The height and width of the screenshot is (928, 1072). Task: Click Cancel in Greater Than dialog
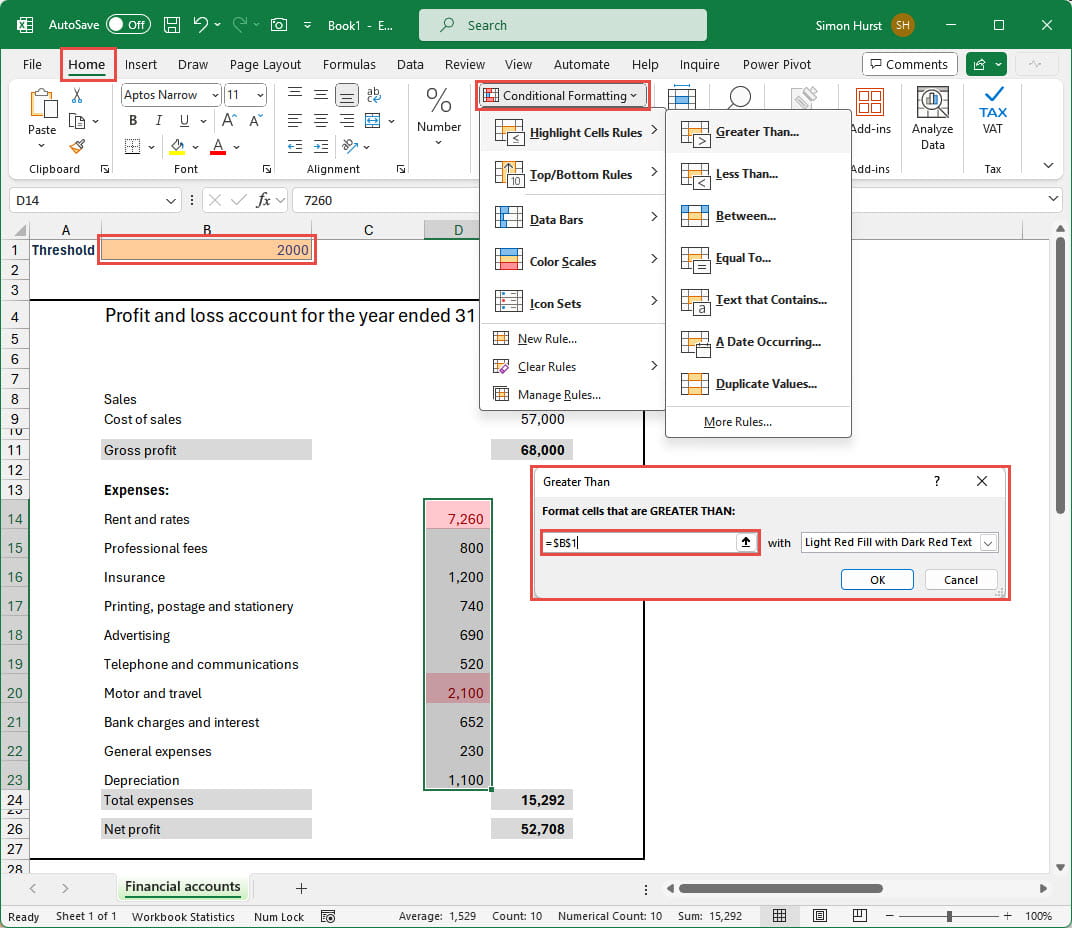tap(960, 579)
